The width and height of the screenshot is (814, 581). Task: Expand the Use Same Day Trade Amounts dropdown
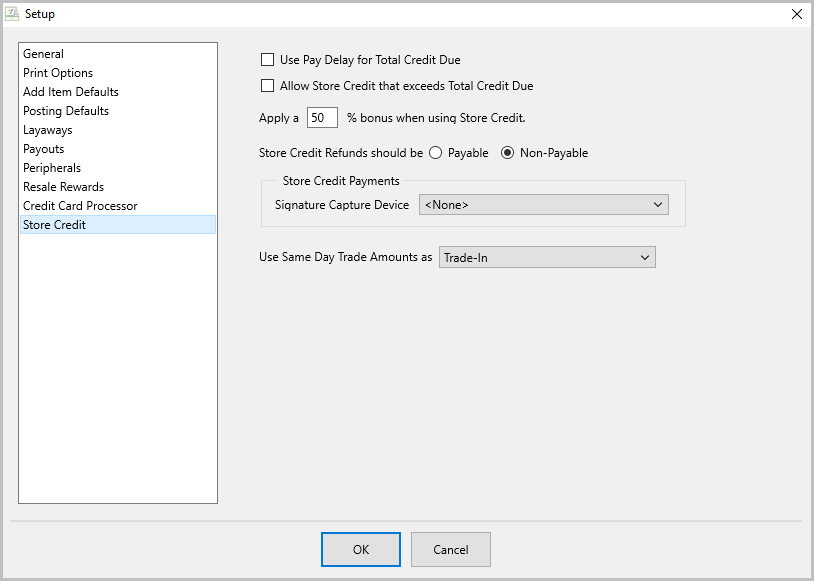(x=547, y=258)
